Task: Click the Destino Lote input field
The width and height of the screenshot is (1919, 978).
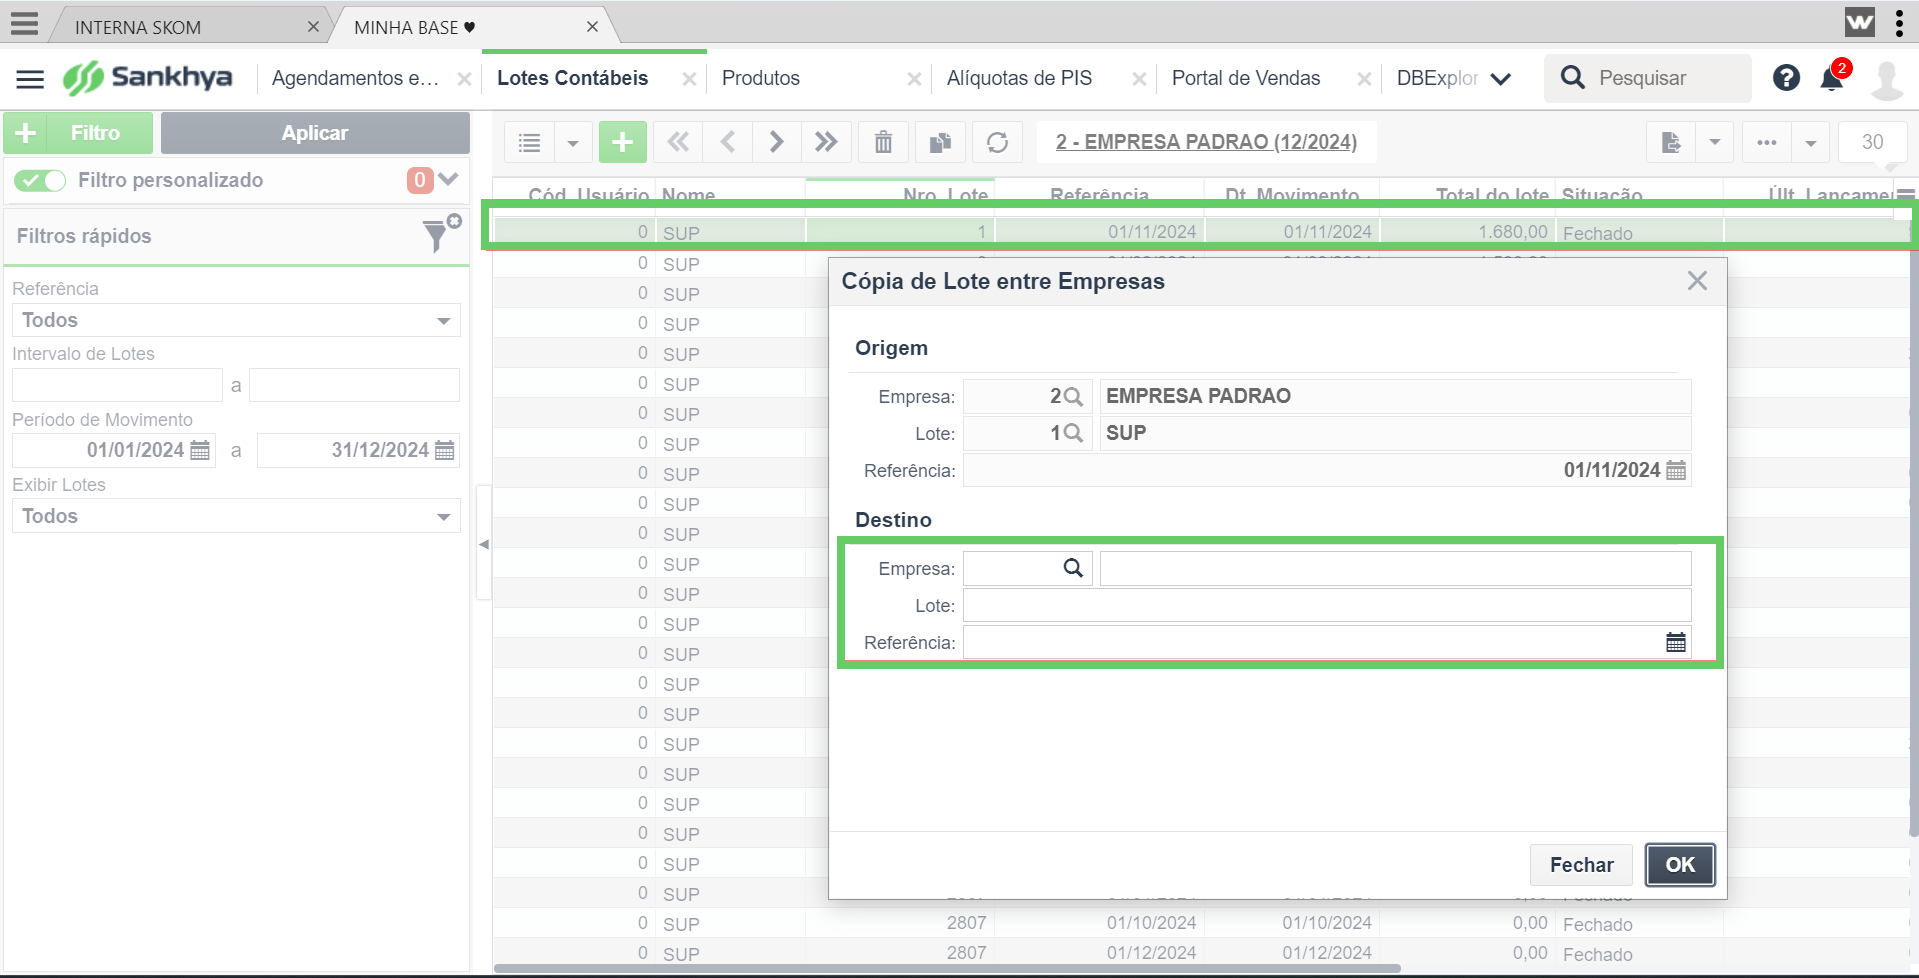Action: tap(1327, 605)
